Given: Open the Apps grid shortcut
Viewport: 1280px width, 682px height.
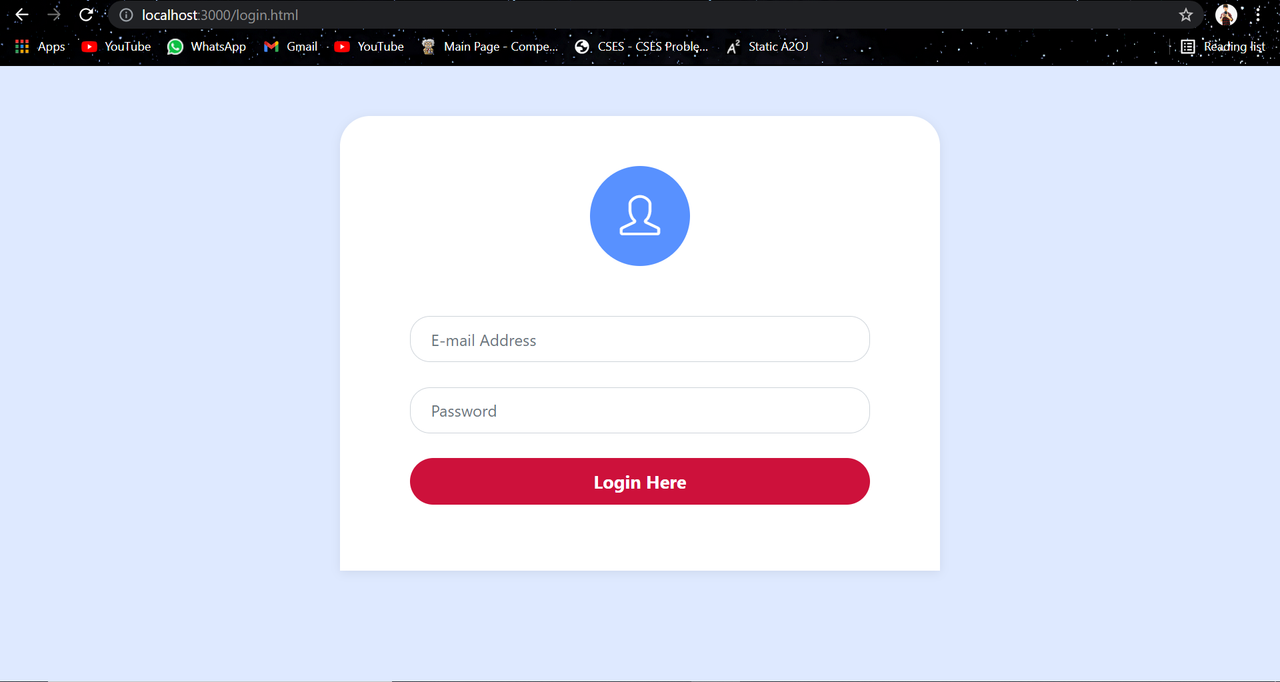Looking at the screenshot, I should point(40,46).
